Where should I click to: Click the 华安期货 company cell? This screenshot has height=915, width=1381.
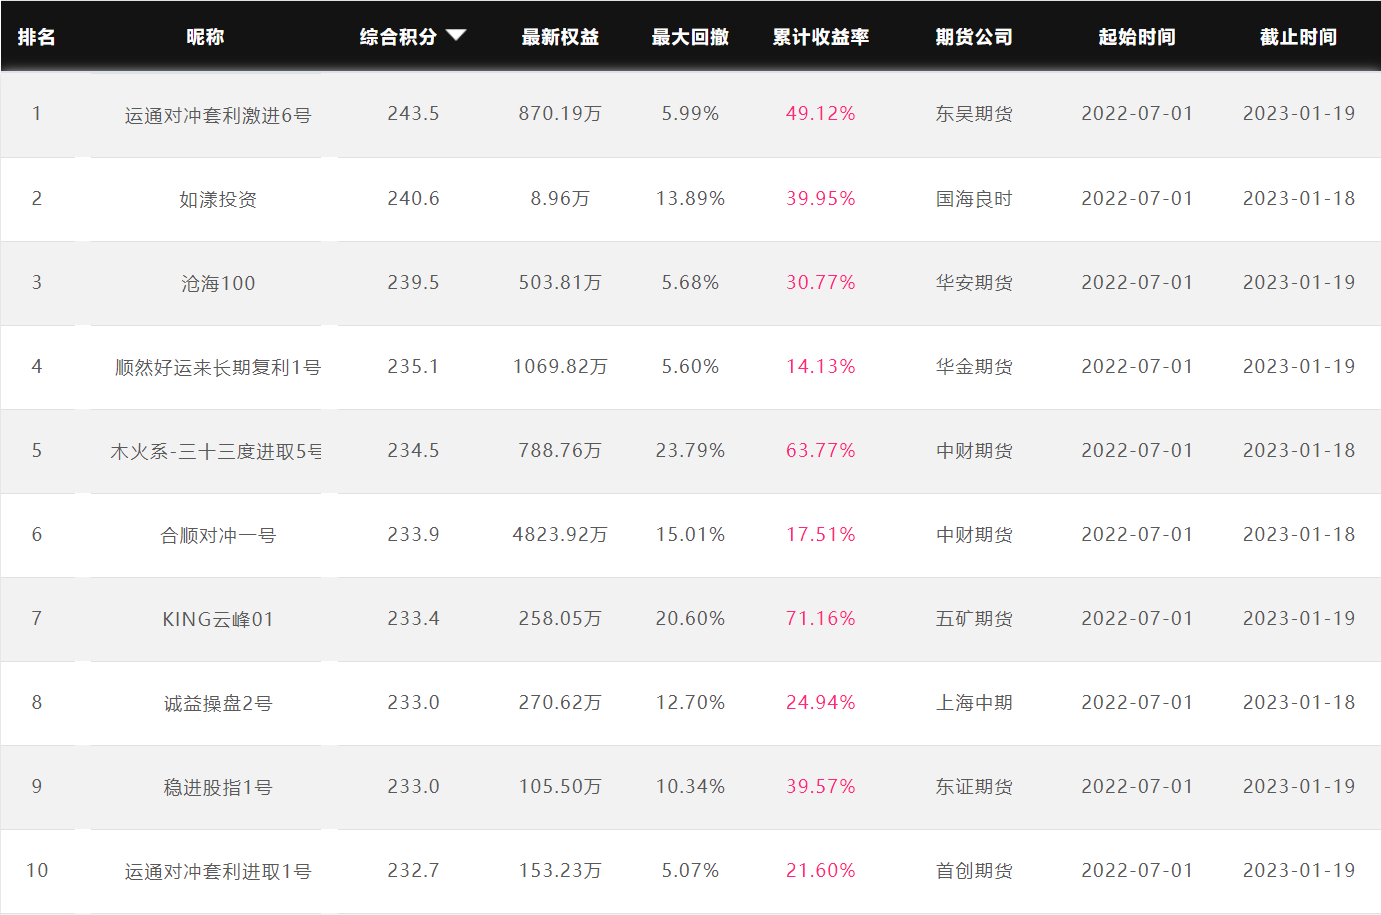point(974,283)
